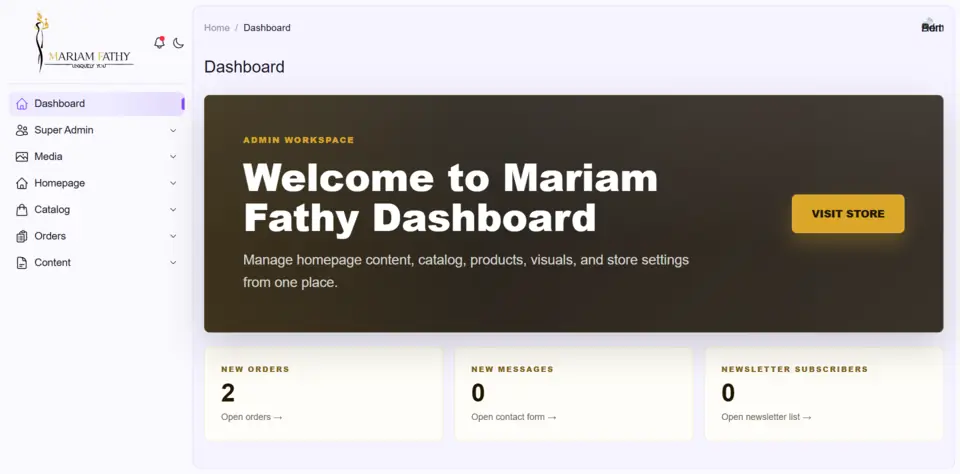Click the NEWSLETTER SUBSCRIBERS card title
Image resolution: width=960 pixels, height=474 pixels.
[795, 369]
